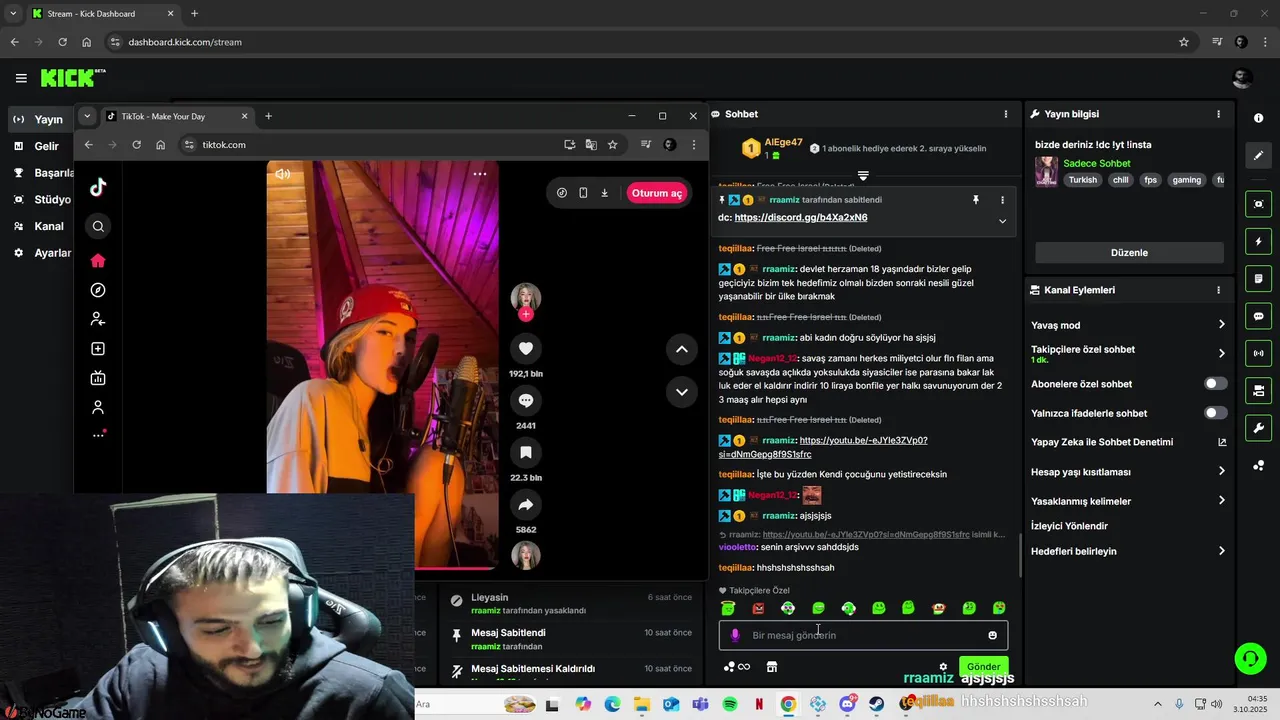Viewport: 1280px width, 720px height.
Task: Open new tab in TikTok window
Action: tap(268, 116)
